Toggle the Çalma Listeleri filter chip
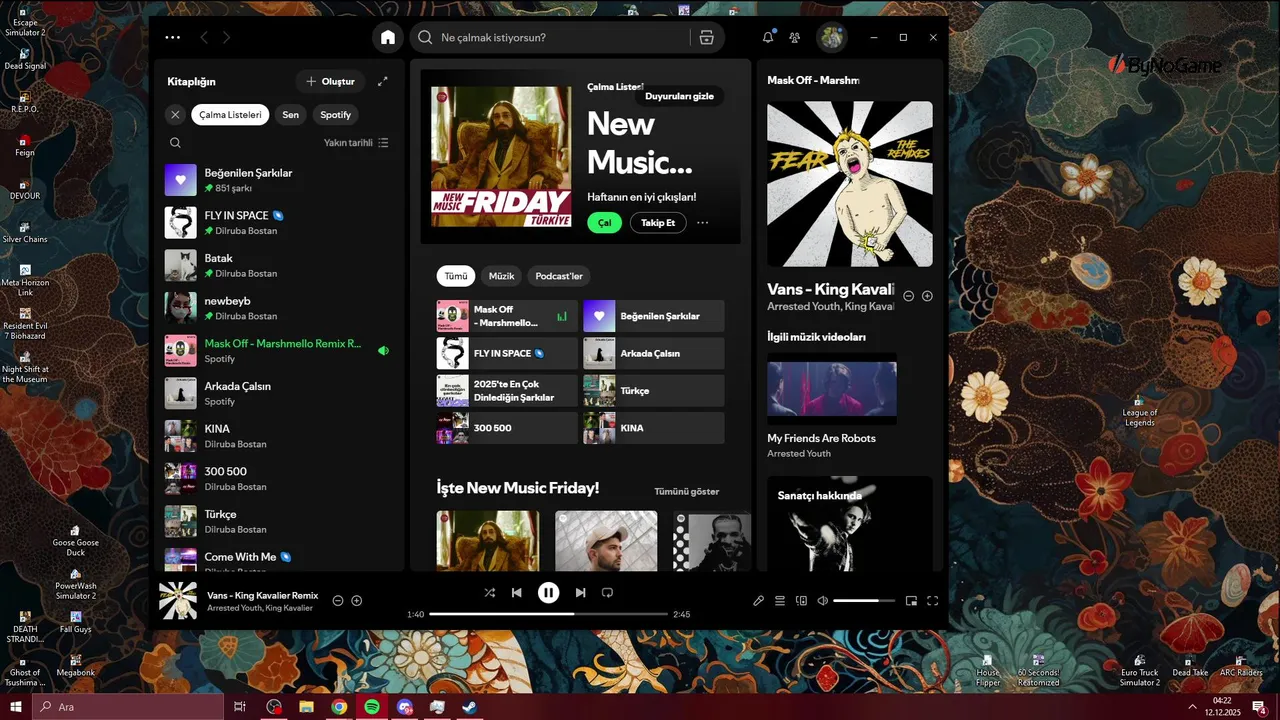The image size is (1280, 720). pos(230,115)
